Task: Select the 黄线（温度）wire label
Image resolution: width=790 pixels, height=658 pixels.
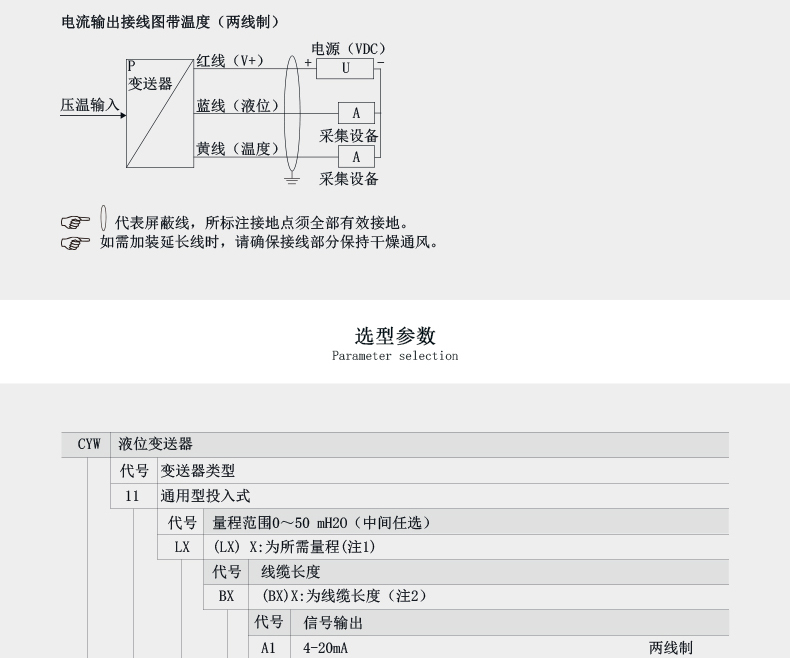Action: (x=236, y=149)
